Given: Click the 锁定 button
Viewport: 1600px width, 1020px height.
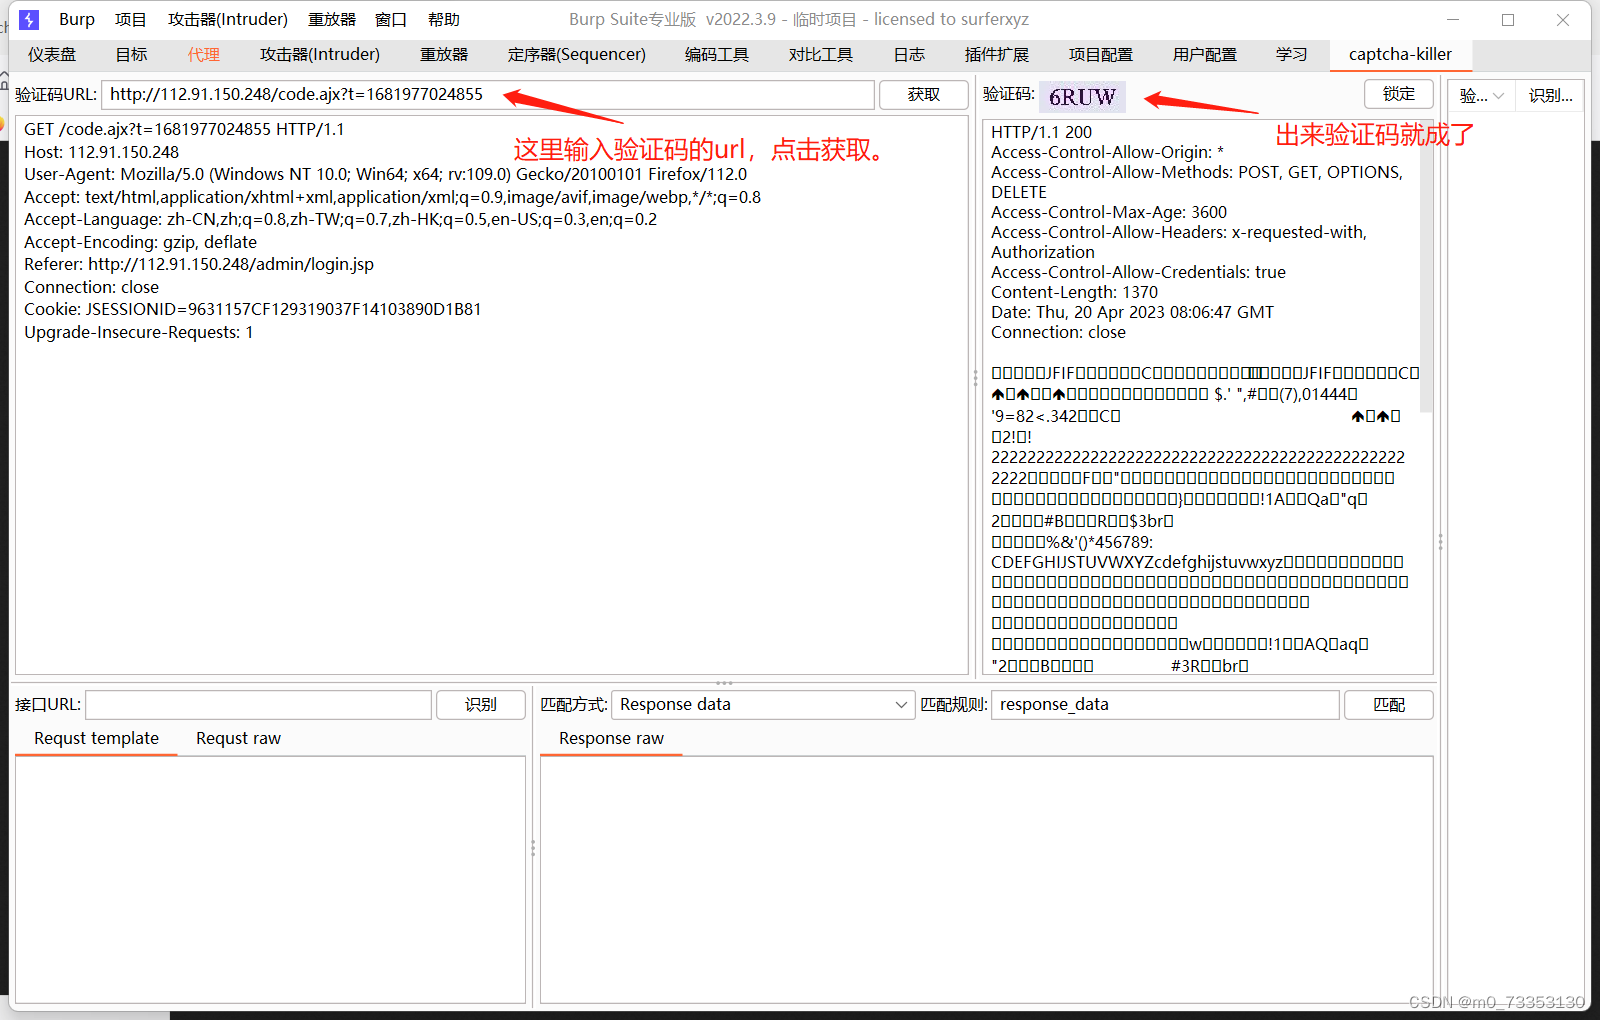Looking at the screenshot, I should click(1399, 94).
